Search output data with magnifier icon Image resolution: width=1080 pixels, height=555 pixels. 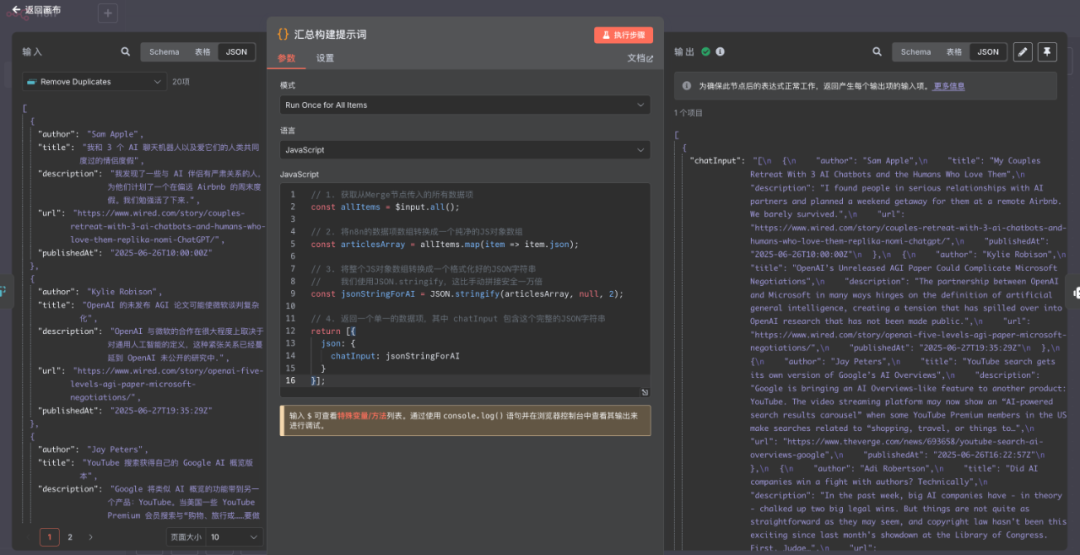click(877, 52)
